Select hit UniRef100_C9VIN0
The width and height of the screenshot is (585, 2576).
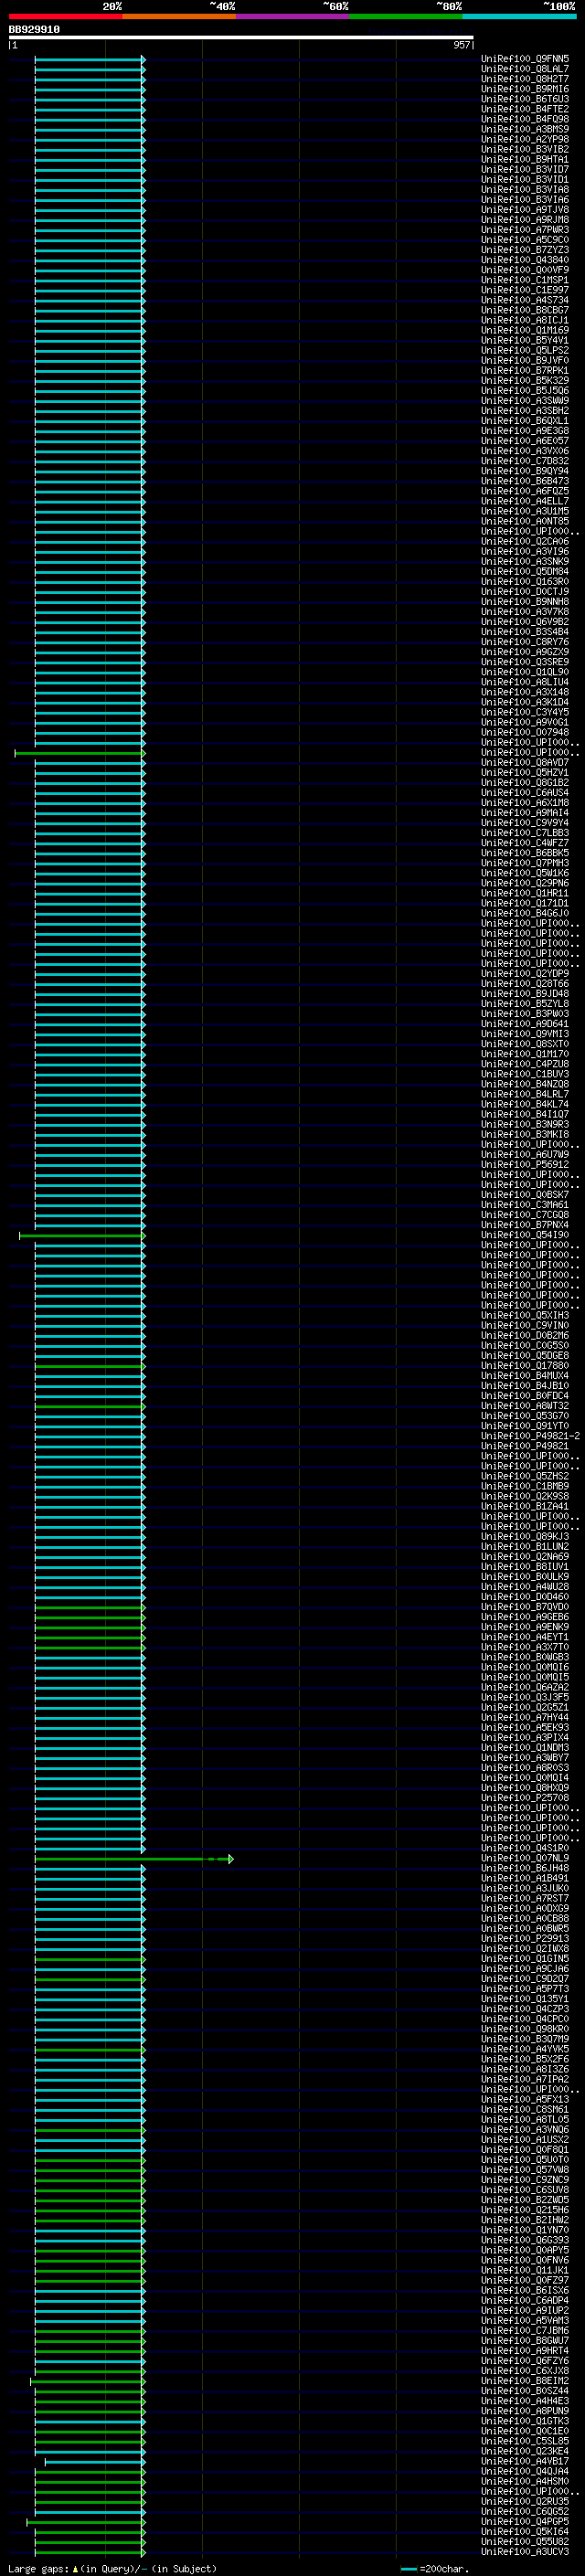point(525,1326)
